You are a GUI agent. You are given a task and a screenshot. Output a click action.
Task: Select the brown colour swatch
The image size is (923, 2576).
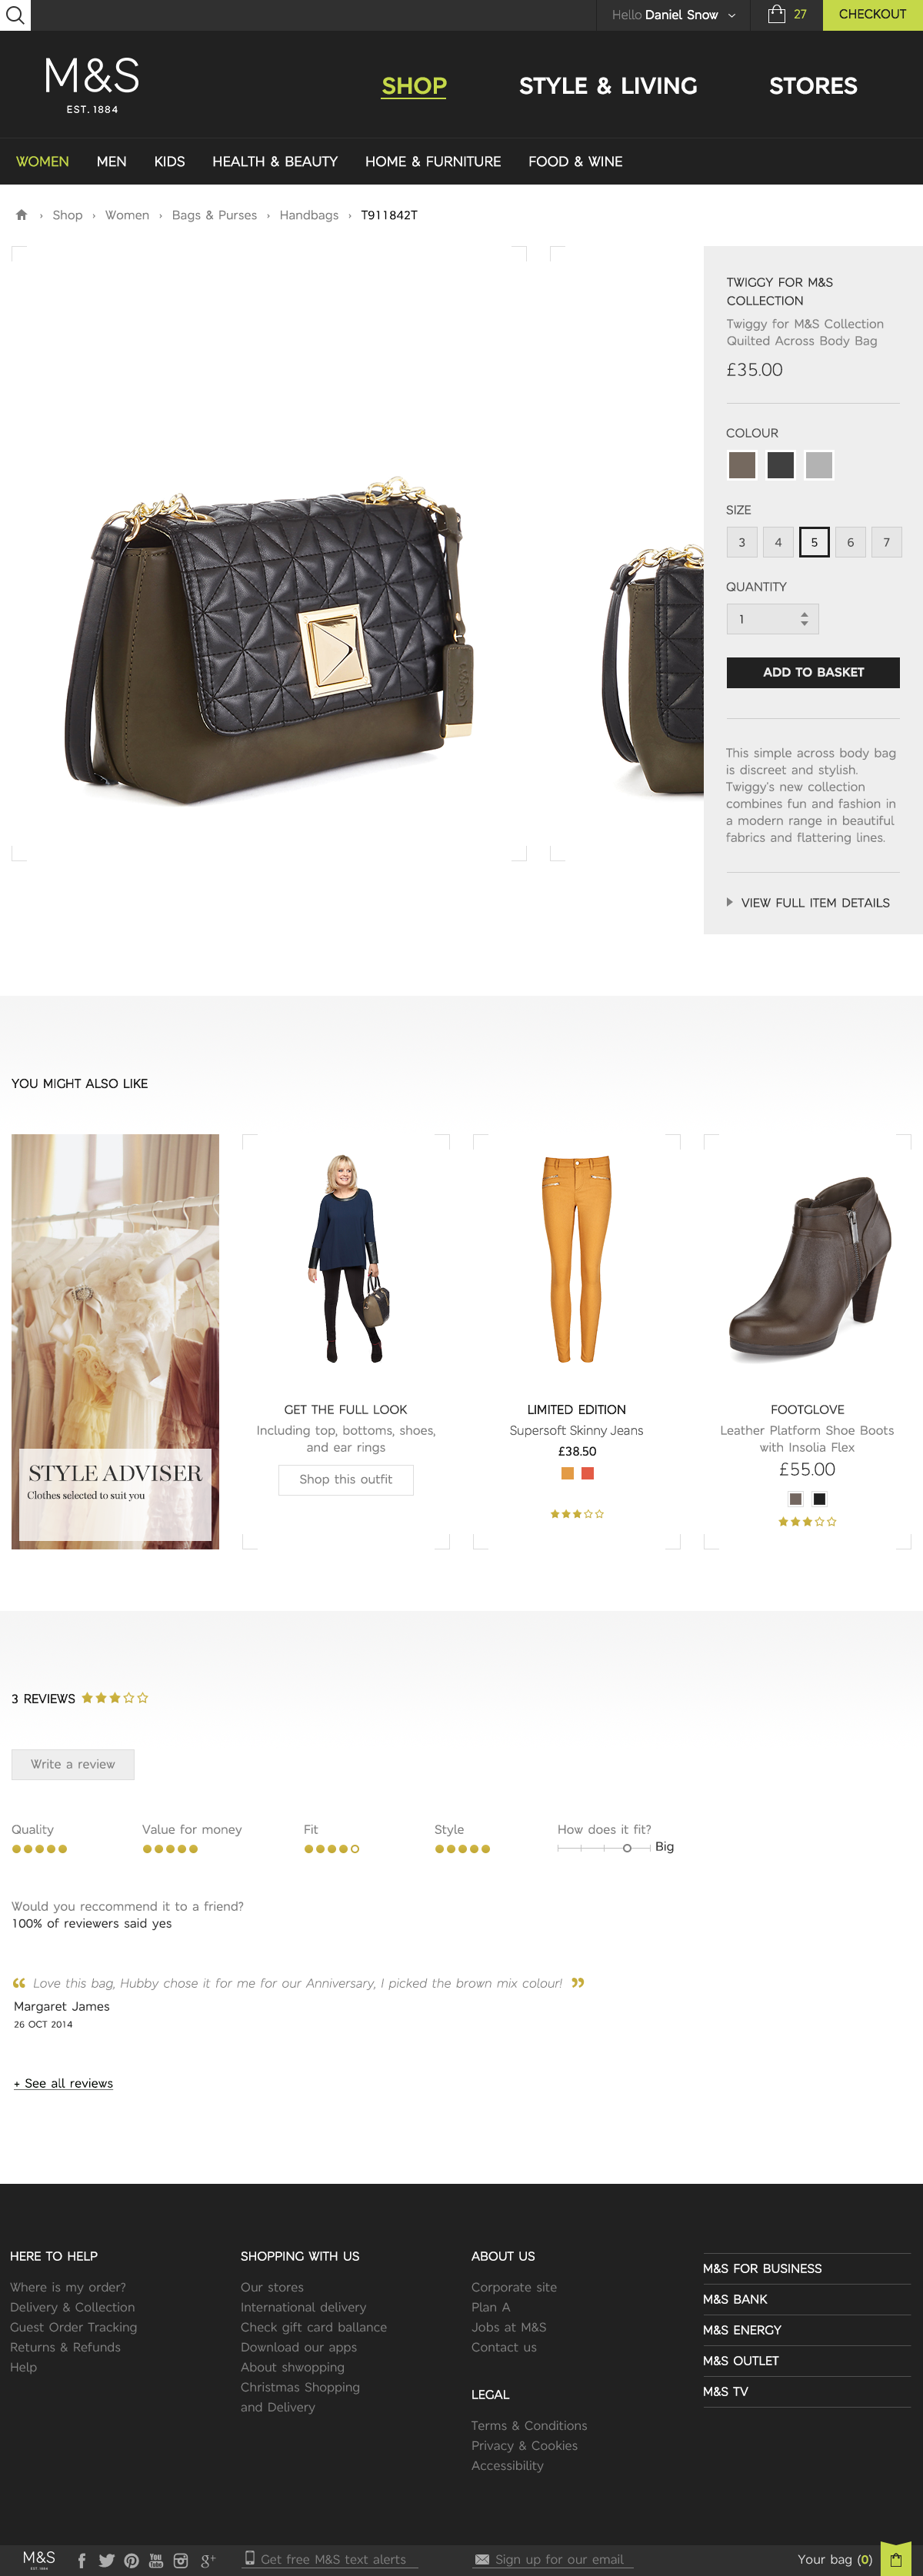click(x=741, y=465)
